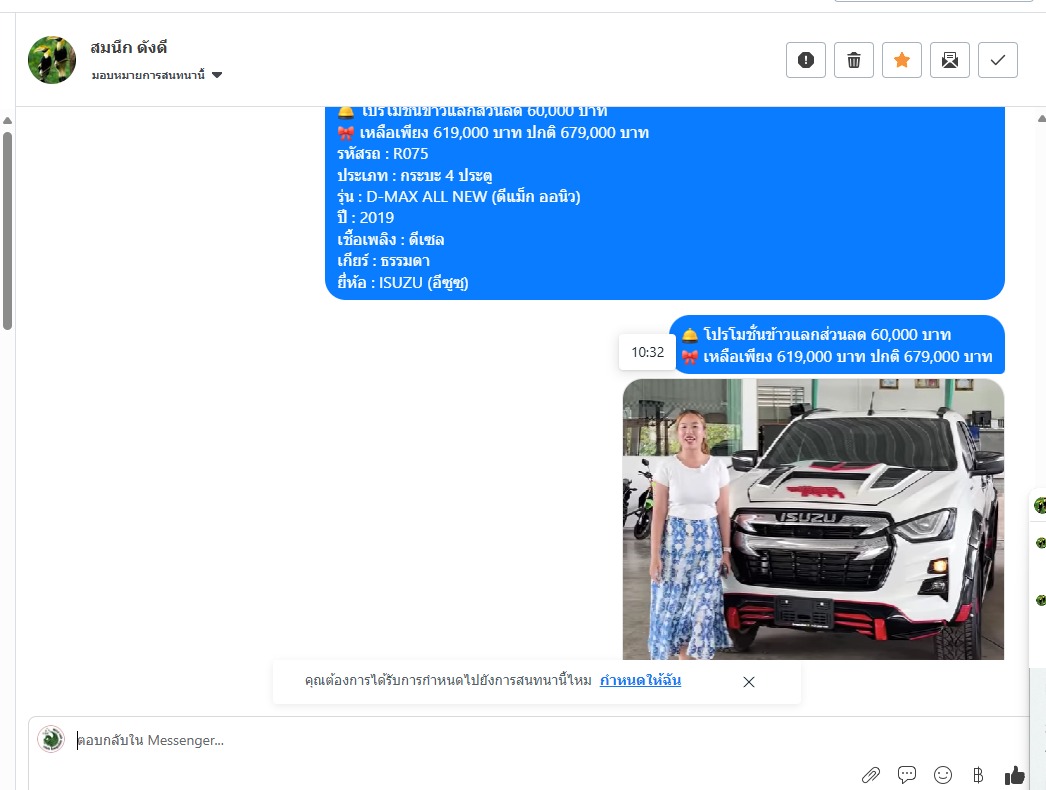
Task: Dismiss the assignment prompt with the X
Action: [749, 682]
